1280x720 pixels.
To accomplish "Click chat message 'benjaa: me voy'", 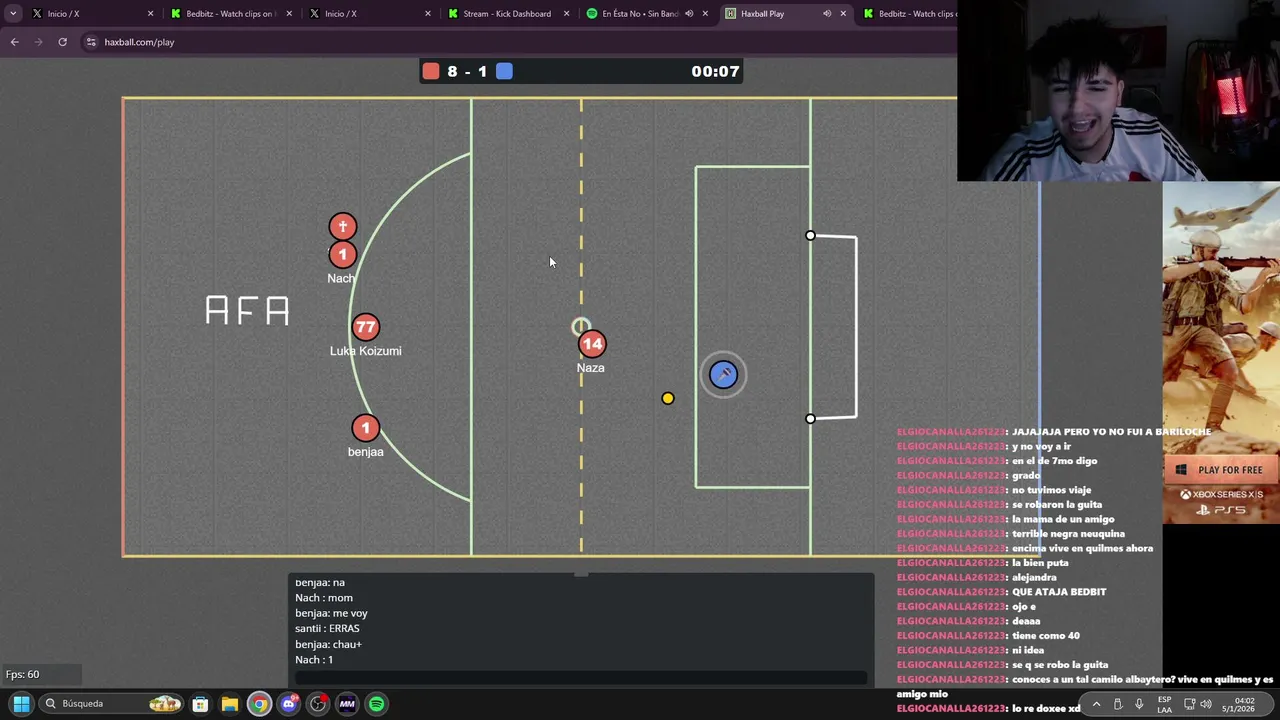I will 331,613.
